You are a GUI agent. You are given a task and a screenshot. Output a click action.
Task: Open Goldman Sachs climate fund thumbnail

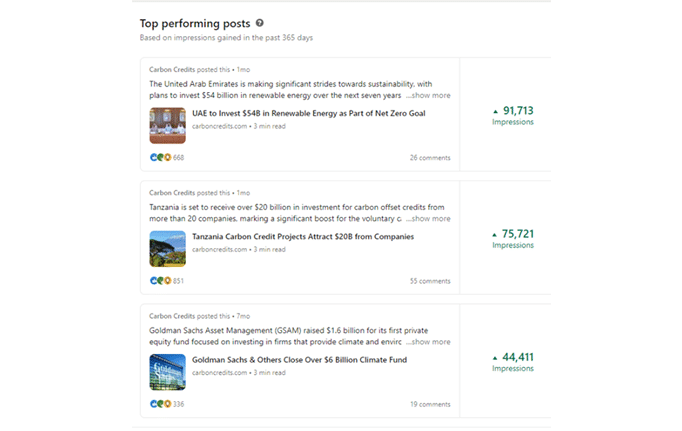tap(168, 371)
